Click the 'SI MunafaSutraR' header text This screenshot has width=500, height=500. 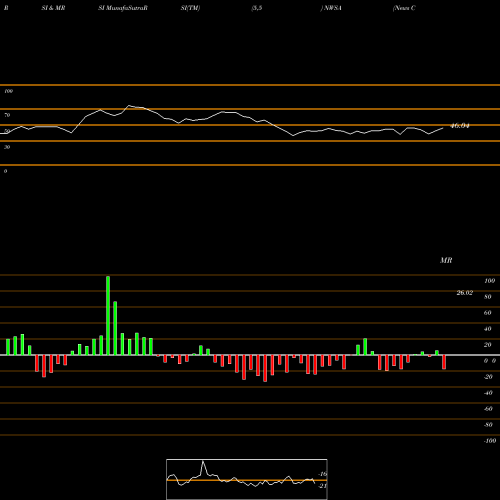click(123, 8)
